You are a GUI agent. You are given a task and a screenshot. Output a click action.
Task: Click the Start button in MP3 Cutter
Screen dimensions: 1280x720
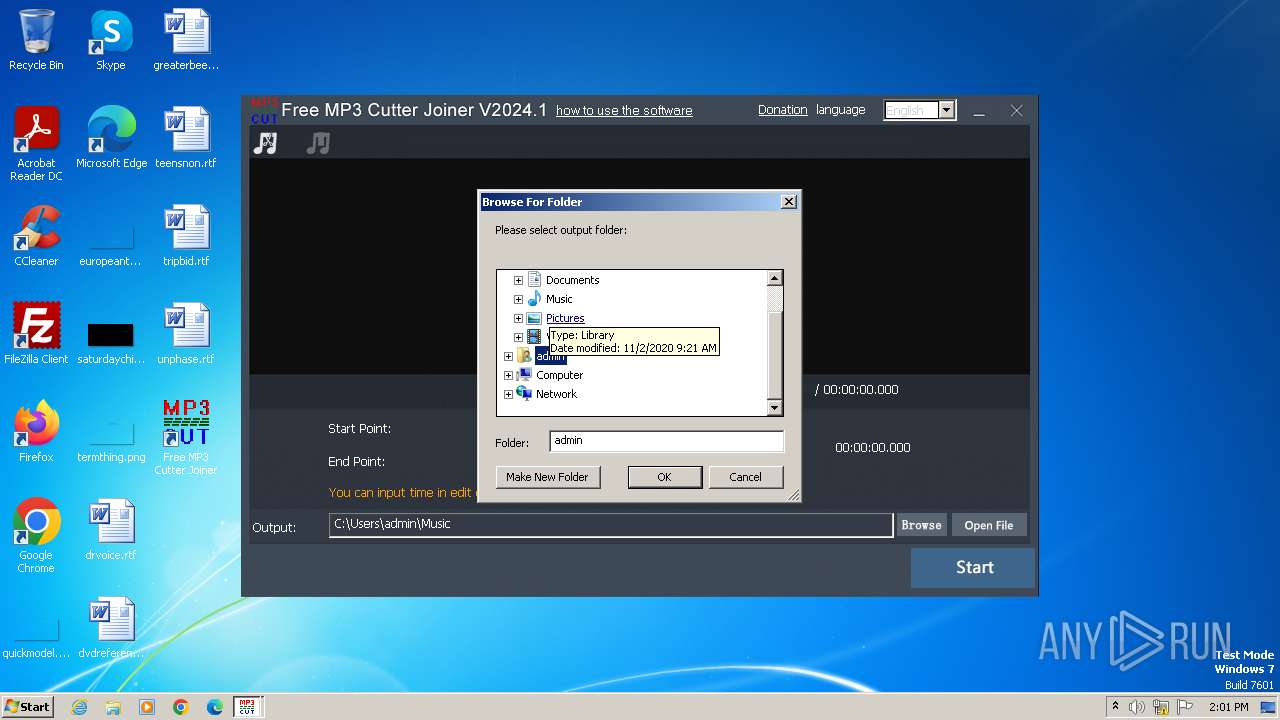point(974,567)
